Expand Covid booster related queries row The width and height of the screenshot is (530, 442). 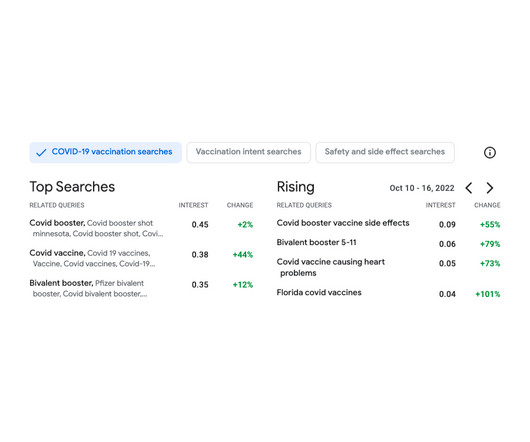141,228
